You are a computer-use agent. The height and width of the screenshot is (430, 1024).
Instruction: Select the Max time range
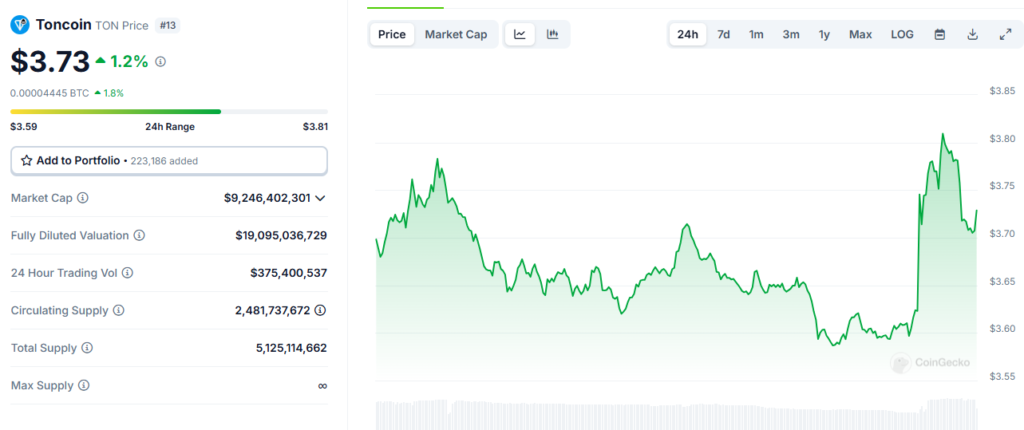[860, 35]
